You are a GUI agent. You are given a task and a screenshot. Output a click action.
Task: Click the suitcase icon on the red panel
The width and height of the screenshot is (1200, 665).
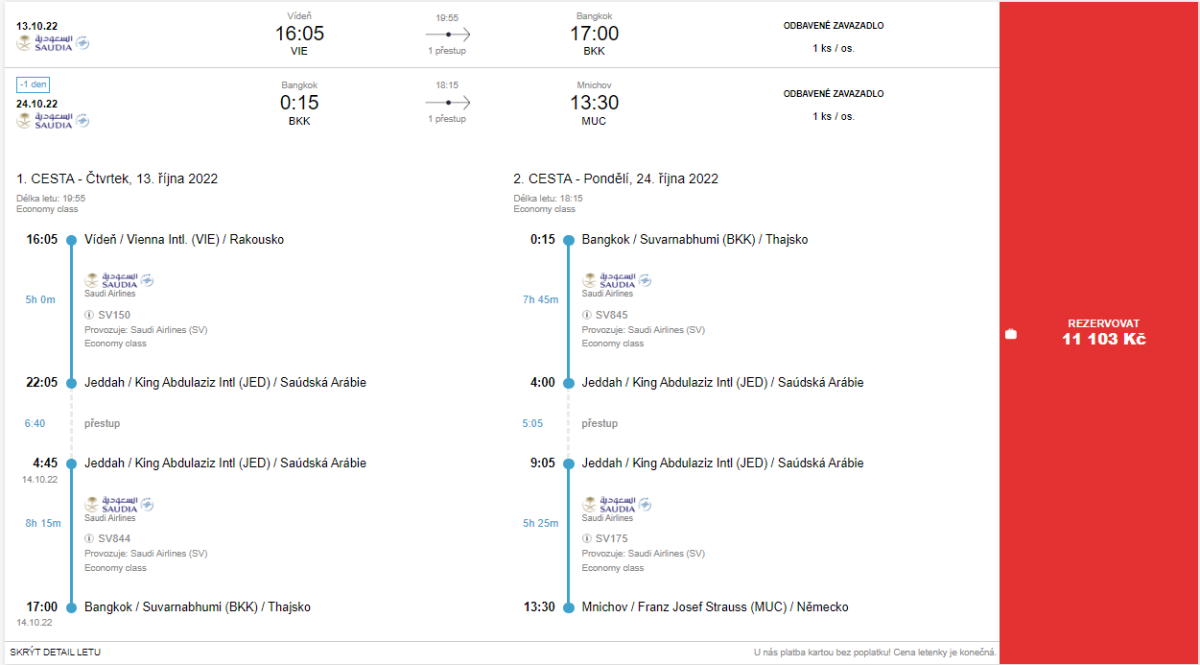[1011, 334]
